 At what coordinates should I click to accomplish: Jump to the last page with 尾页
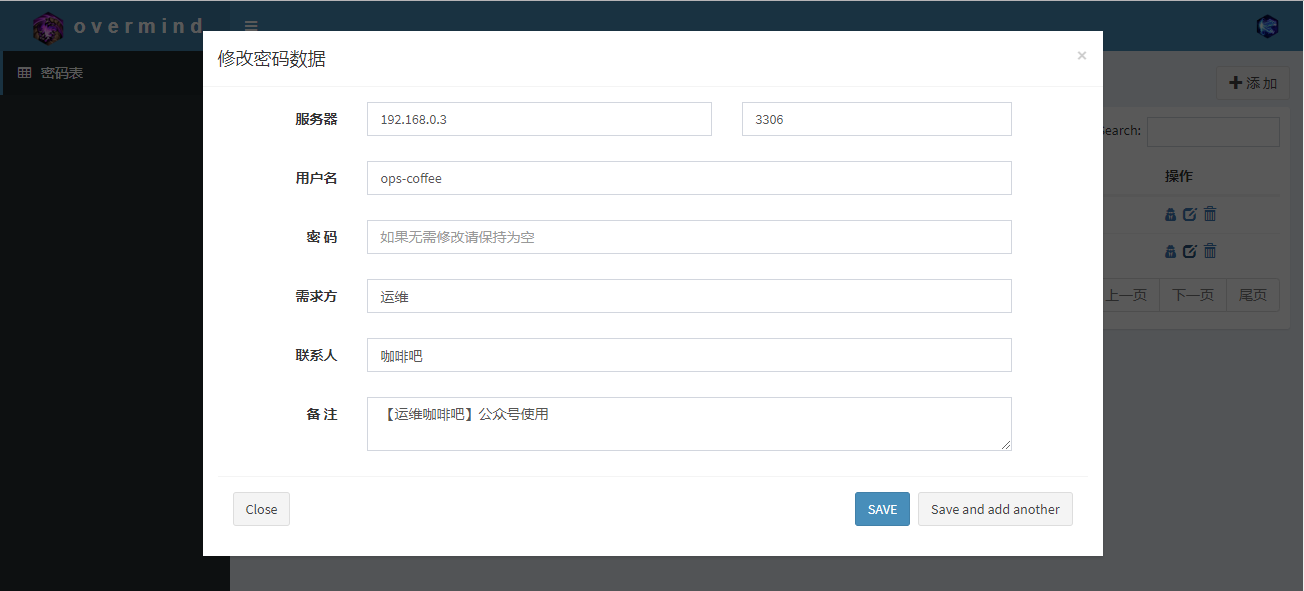[x=1252, y=294]
